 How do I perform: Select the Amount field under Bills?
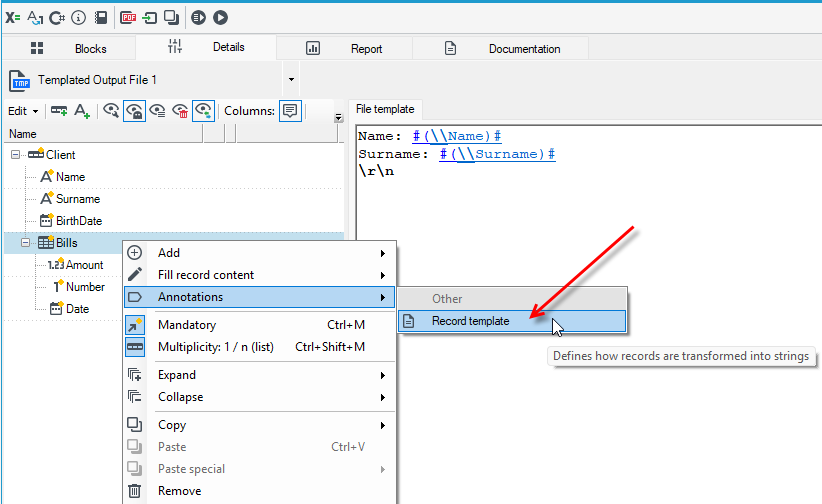84,265
